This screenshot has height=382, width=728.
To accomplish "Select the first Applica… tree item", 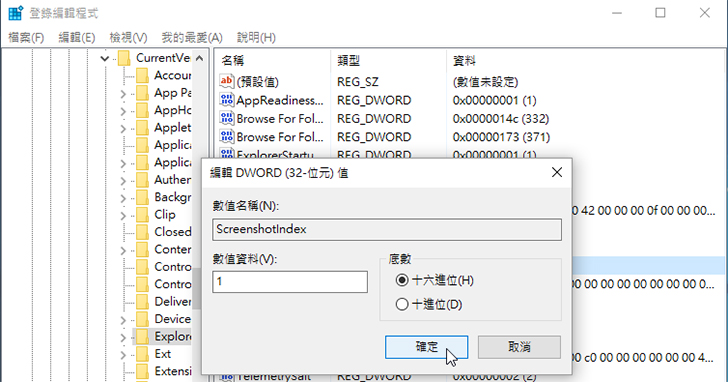I will [173, 145].
